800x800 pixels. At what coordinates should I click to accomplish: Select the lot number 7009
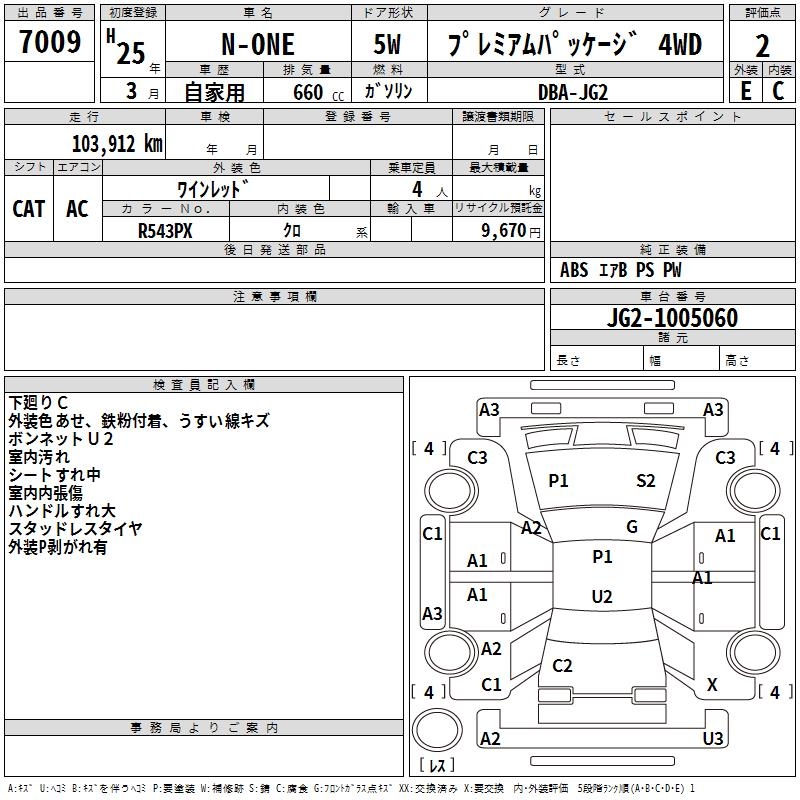coord(49,43)
